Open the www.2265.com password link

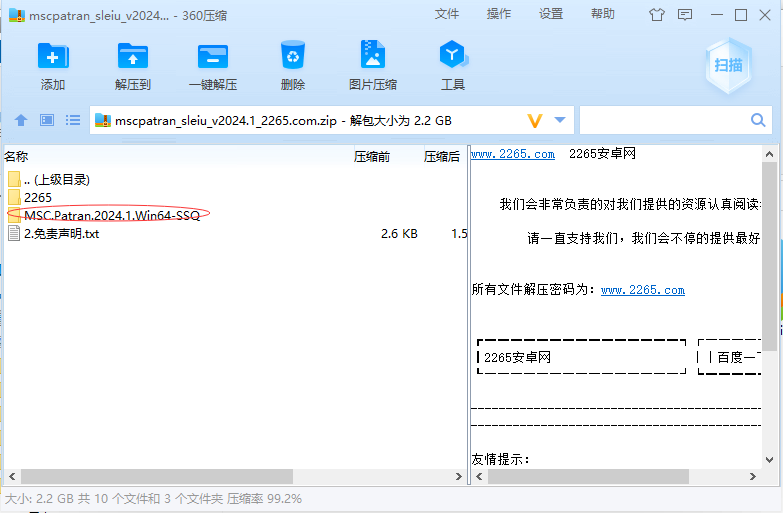(643, 290)
